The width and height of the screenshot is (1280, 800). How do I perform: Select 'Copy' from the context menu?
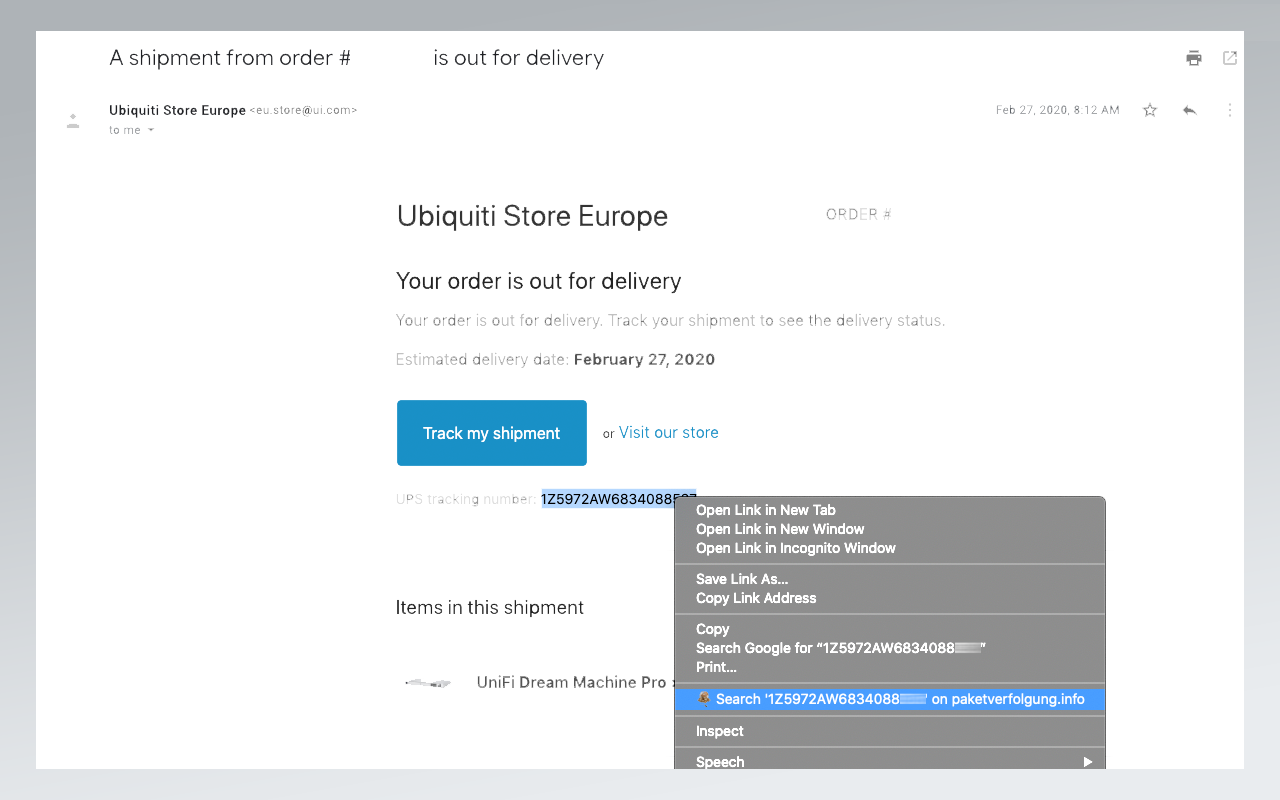coord(712,629)
